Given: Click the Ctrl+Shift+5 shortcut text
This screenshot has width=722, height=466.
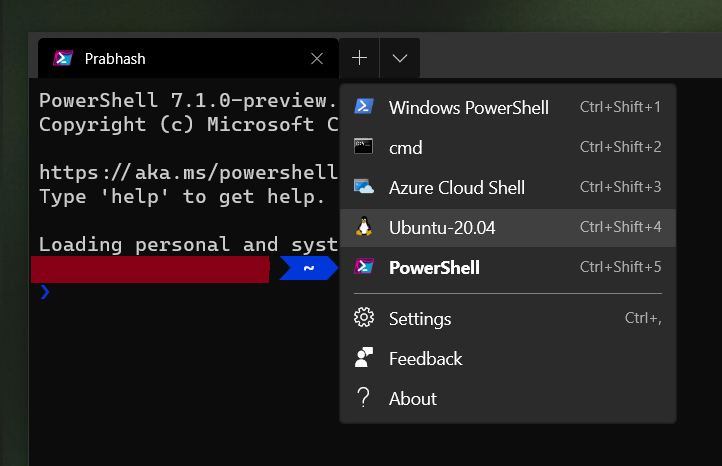Looking at the screenshot, I should [x=620, y=267].
